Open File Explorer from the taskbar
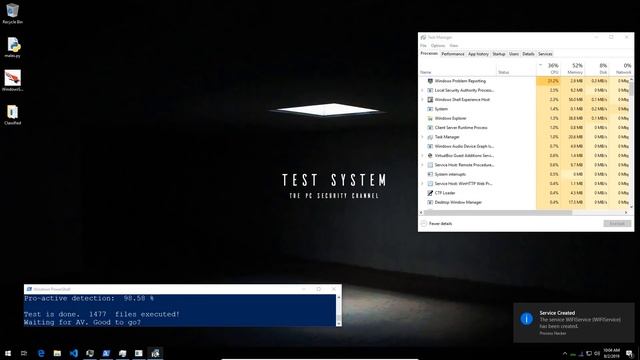Image resolution: width=640 pixels, height=360 pixels. (x=57, y=353)
